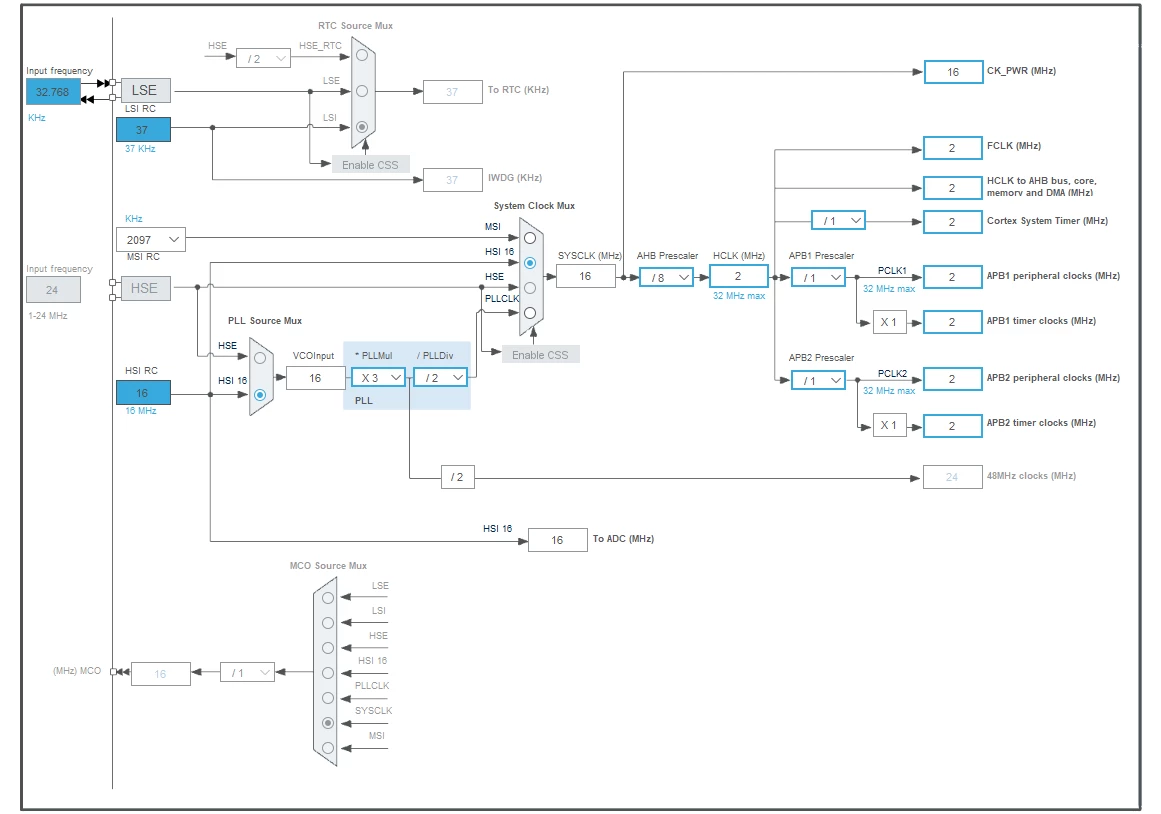Click the Cortex System Timer value field

tap(953, 222)
